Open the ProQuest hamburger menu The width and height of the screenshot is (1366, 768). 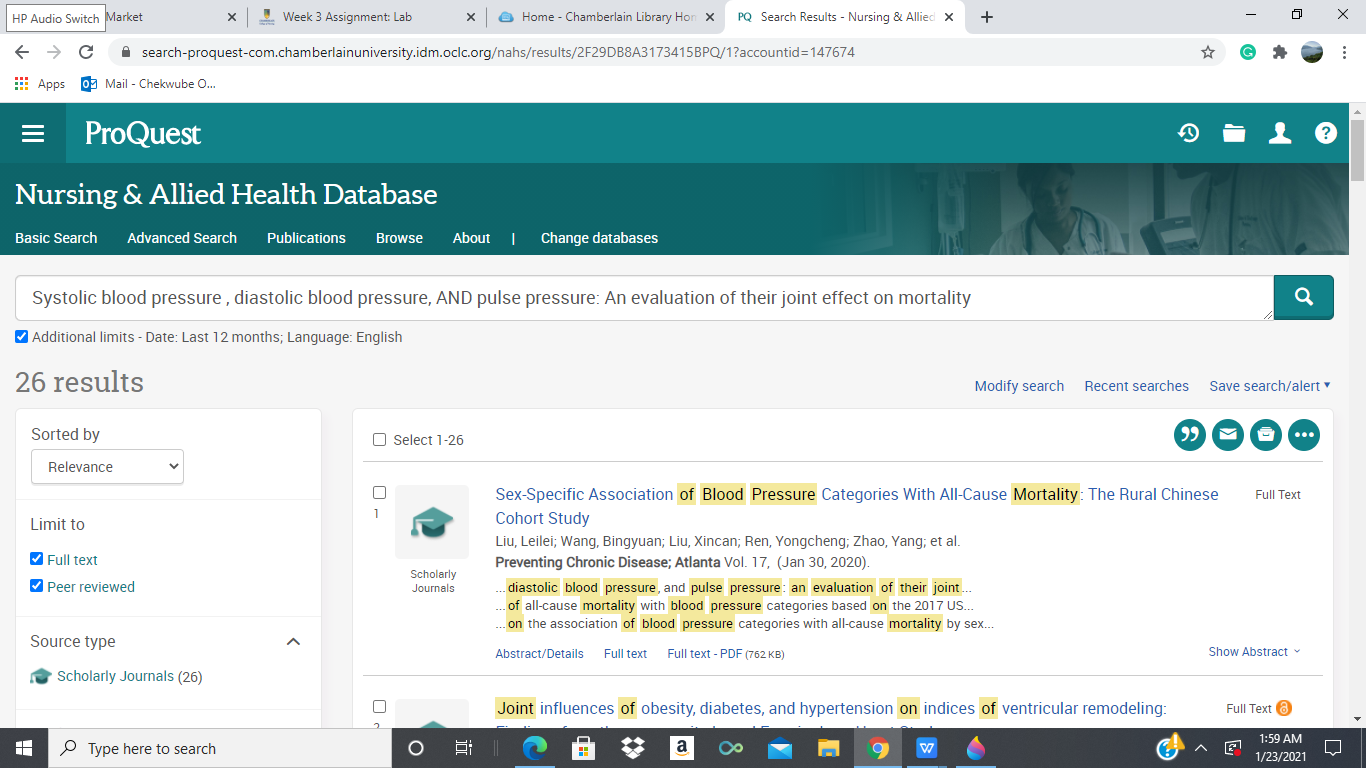pyautogui.click(x=33, y=133)
